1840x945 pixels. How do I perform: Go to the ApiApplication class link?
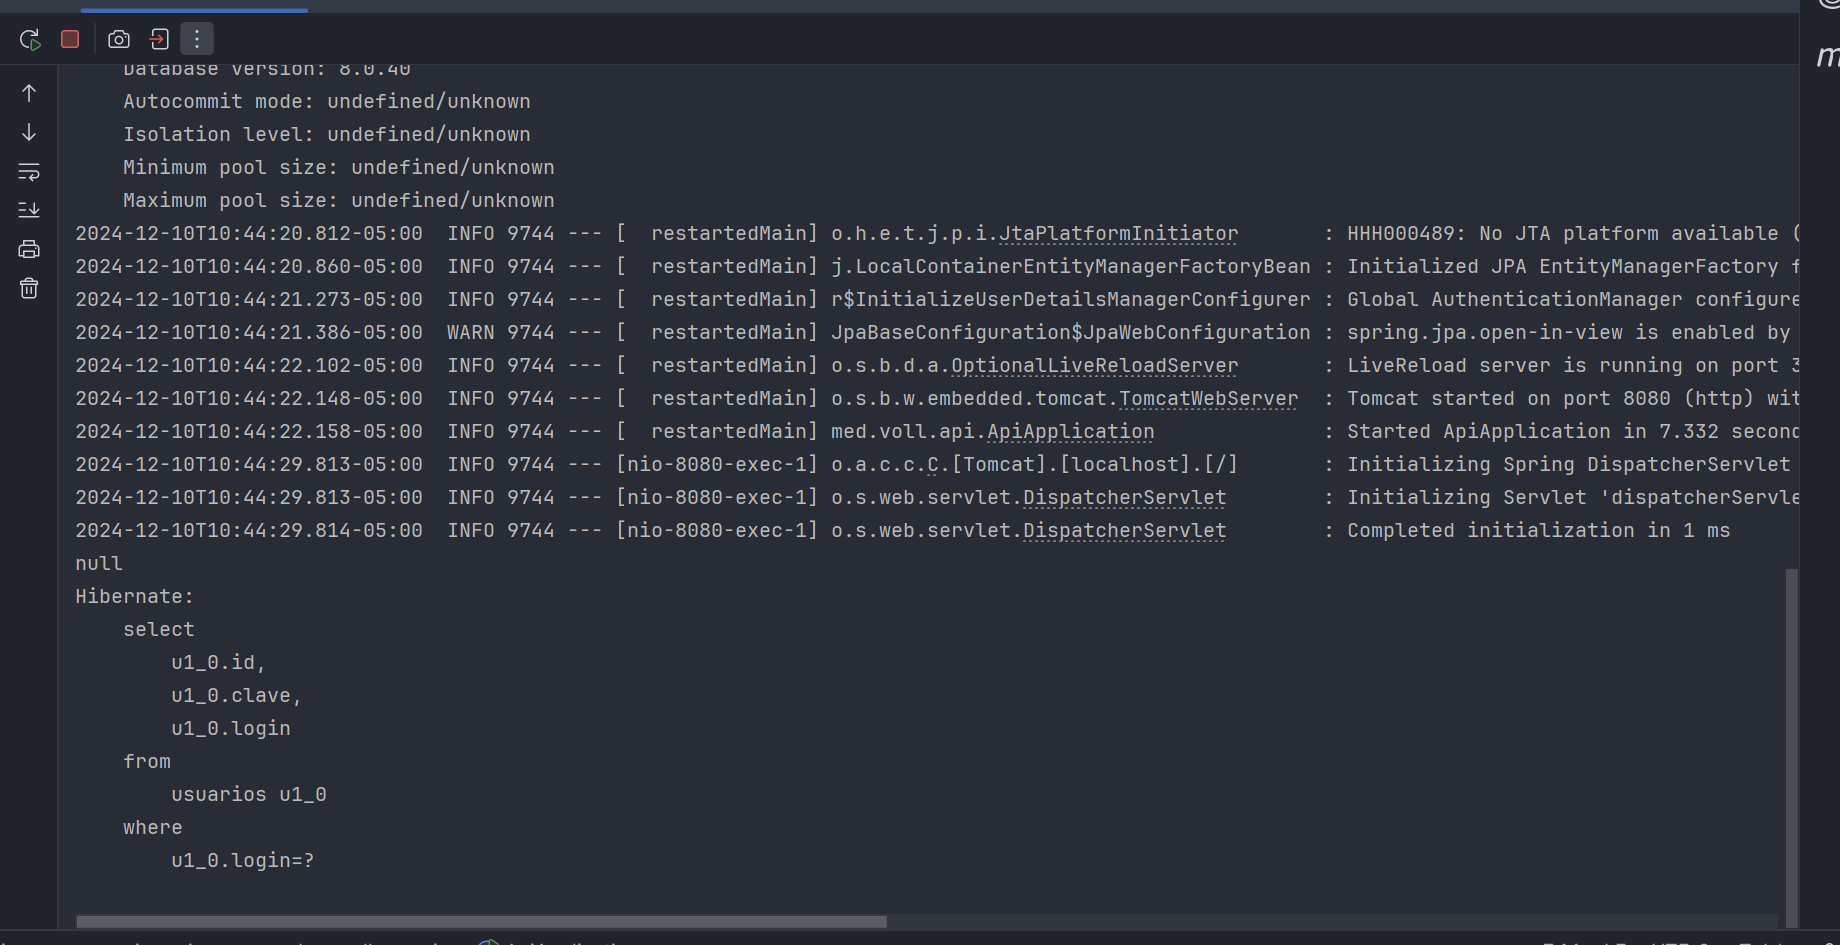click(1070, 432)
